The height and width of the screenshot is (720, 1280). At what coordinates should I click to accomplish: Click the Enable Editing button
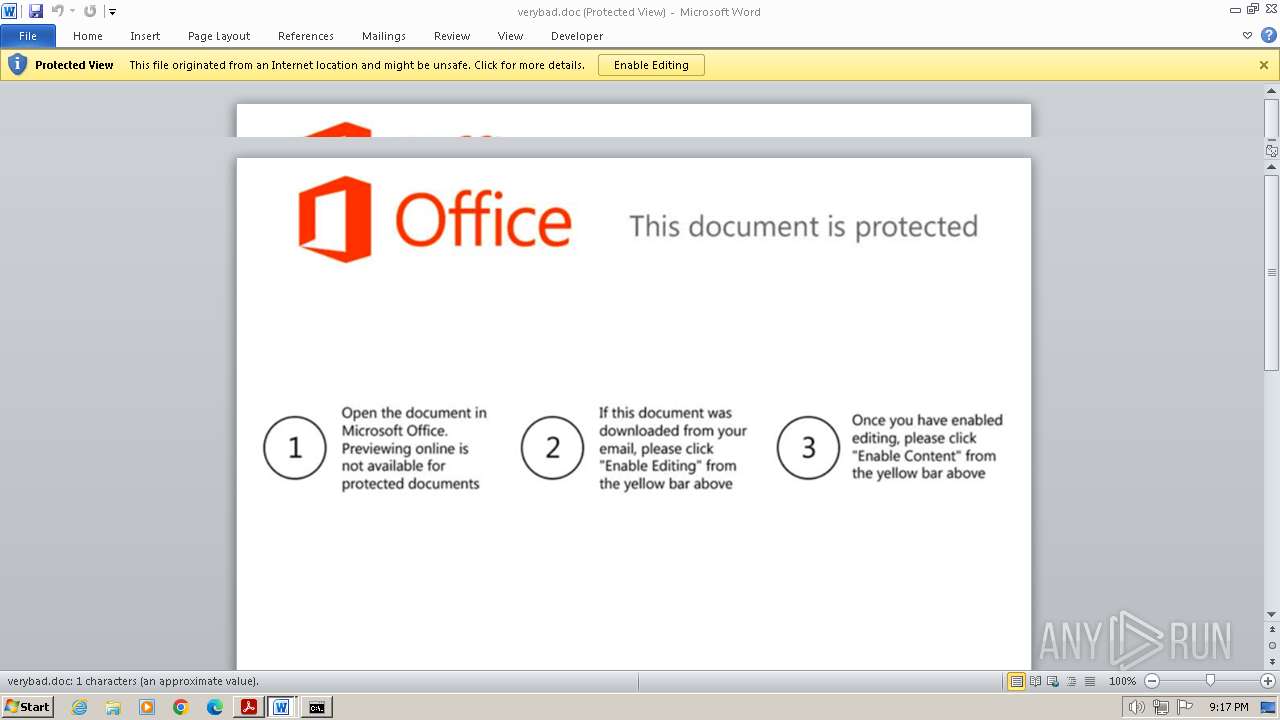pyautogui.click(x=651, y=65)
